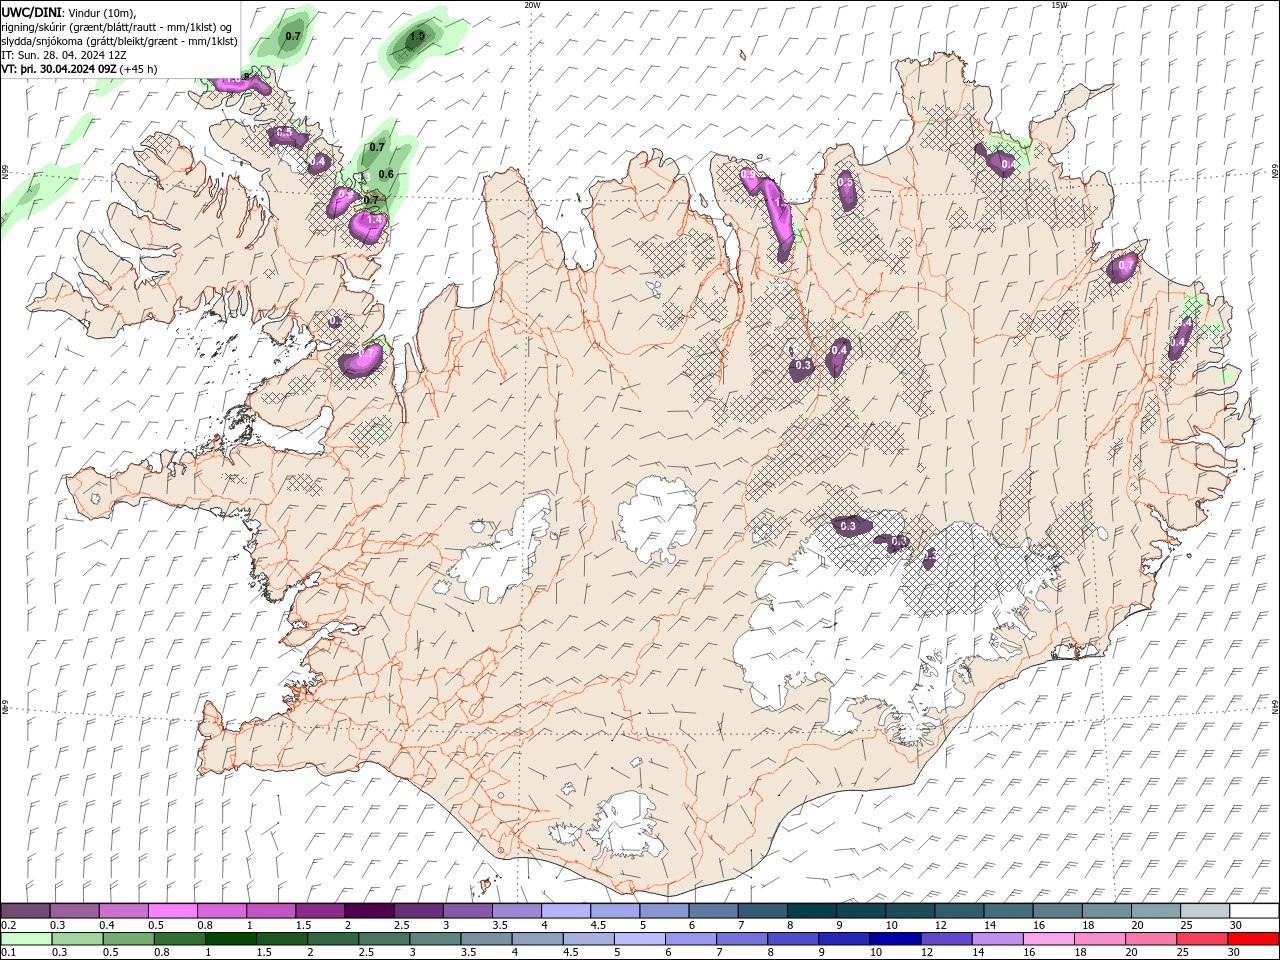Pick the darkest green 1 mm rain swatch
Viewport: 1280px width, 960px height.
[230, 939]
